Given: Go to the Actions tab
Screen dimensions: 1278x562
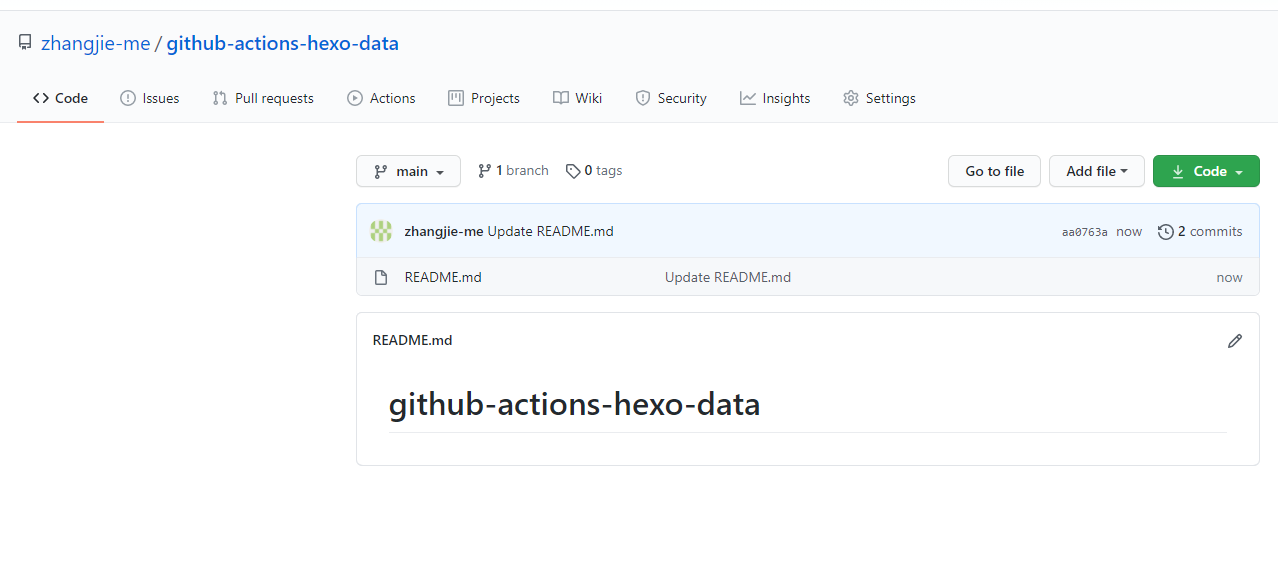Looking at the screenshot, I should click(x=381, y=98).
